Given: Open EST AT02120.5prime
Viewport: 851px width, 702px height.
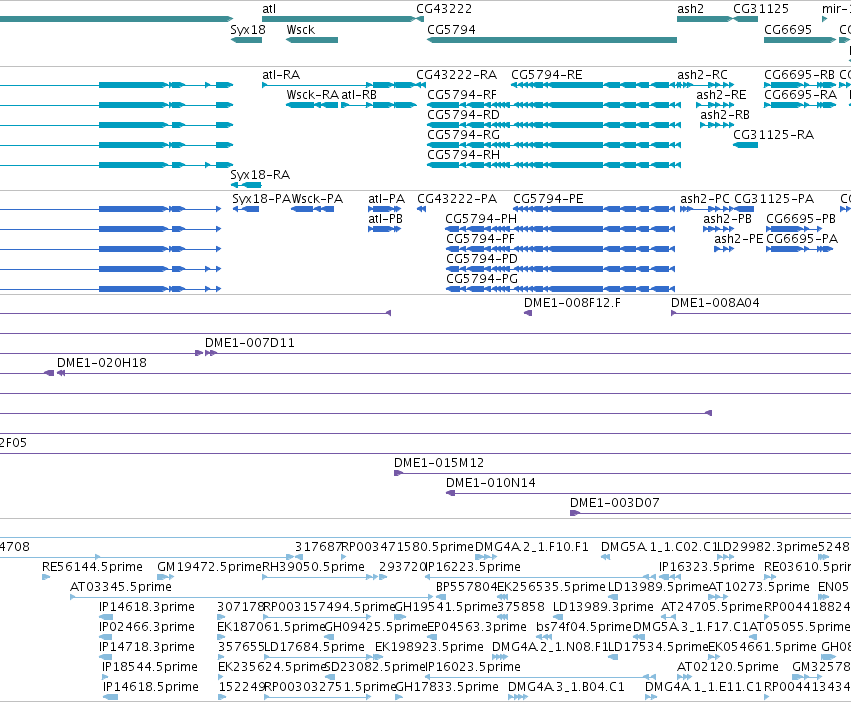Looking at the screenshot, I should (x=728, y=668).
